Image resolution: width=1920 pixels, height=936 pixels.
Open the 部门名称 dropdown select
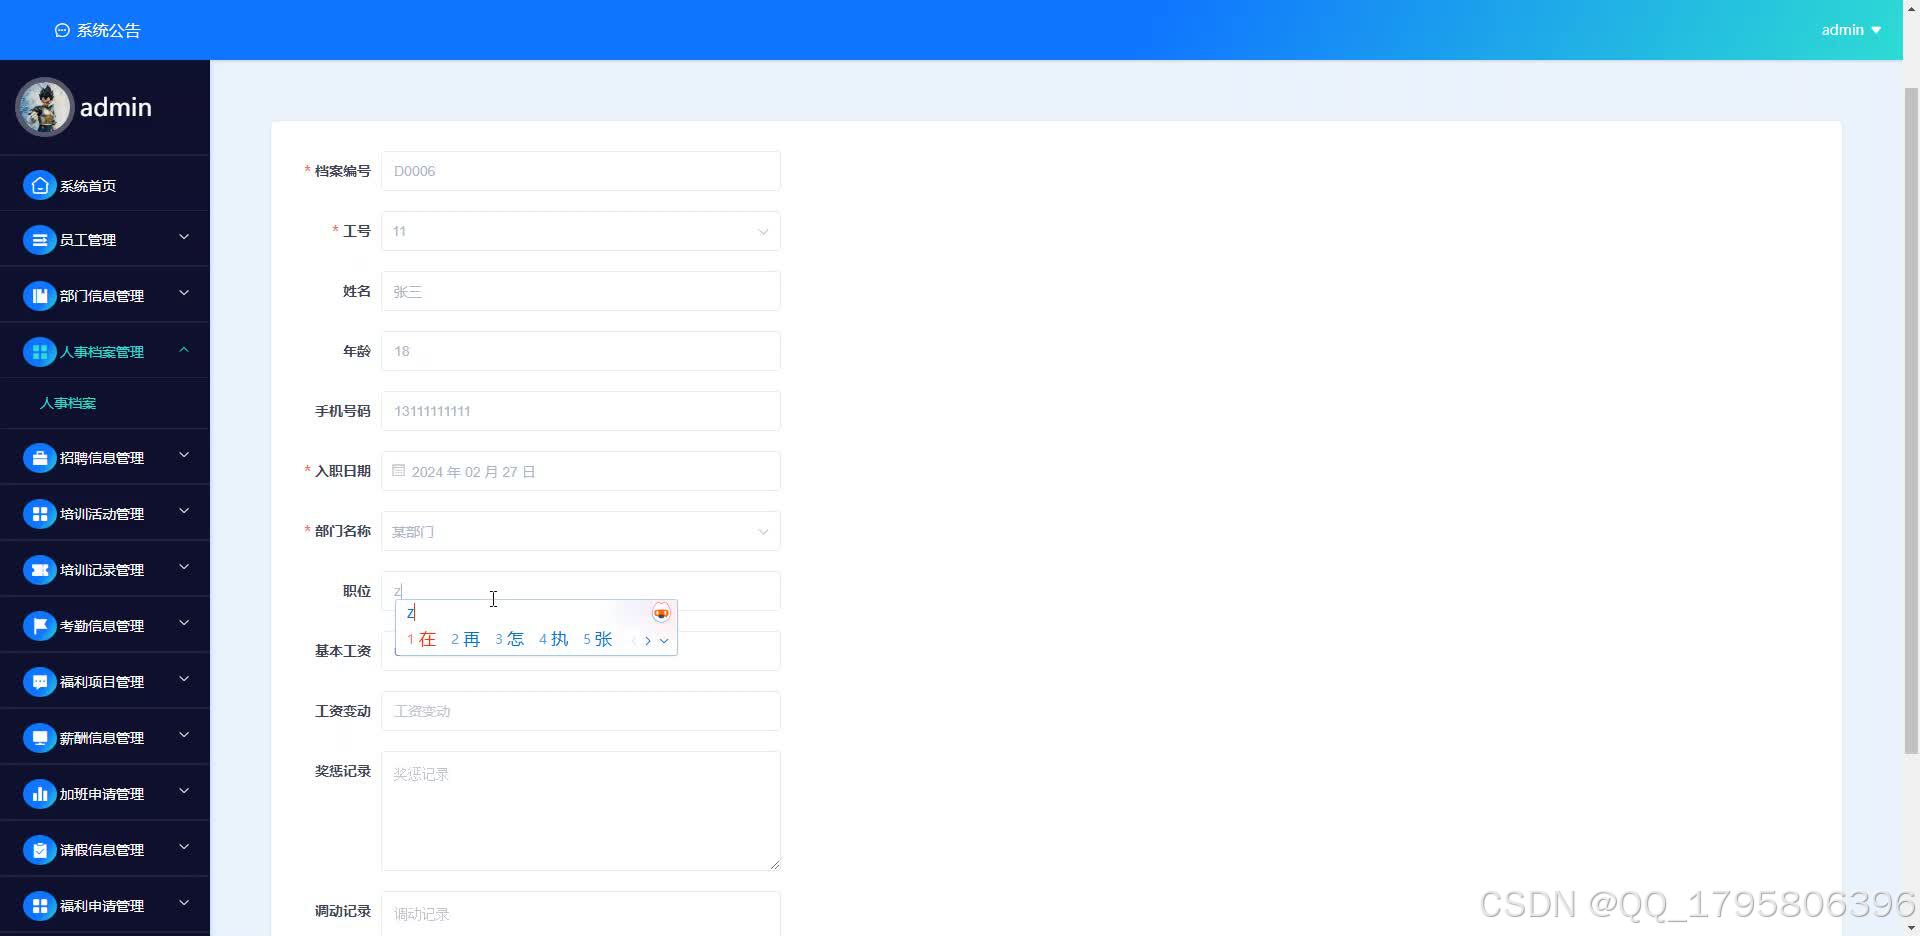tap(581, 531)
